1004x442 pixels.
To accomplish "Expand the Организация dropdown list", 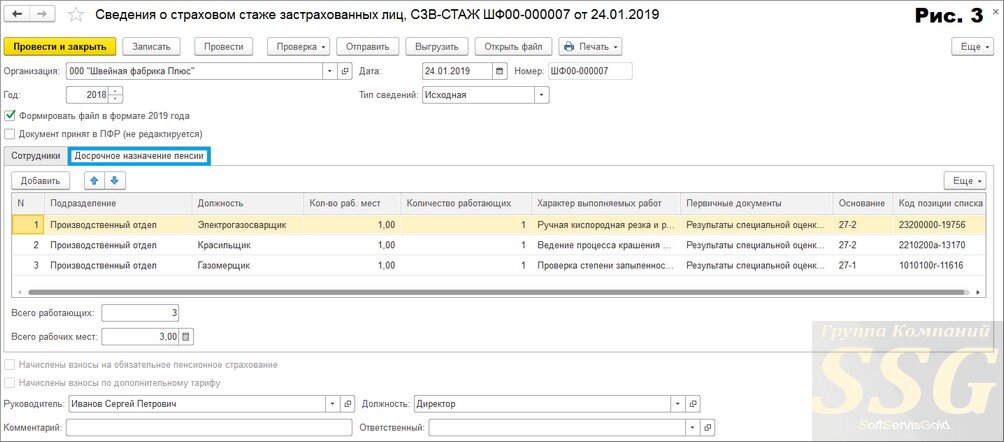I will (x=330, y=71).
